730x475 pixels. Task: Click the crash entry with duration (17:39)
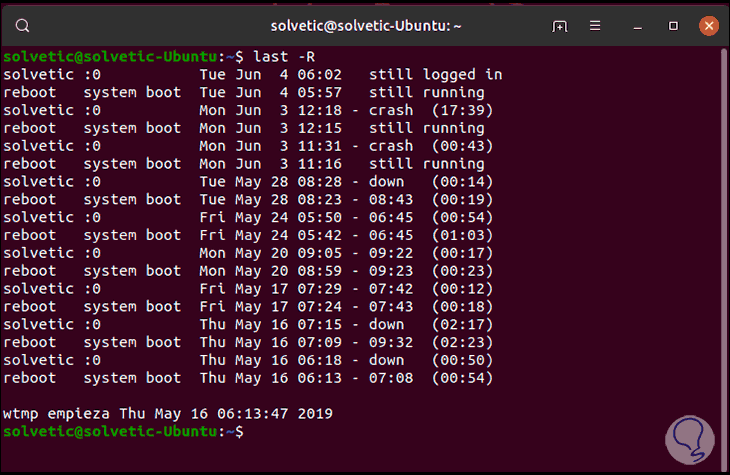click(x=248, y=110)
